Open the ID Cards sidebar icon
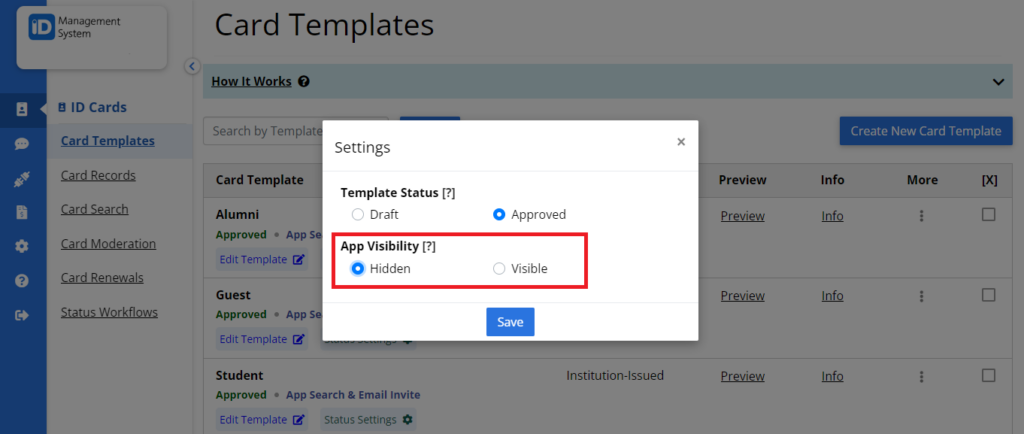1024x434 pixels. point(22,110)
